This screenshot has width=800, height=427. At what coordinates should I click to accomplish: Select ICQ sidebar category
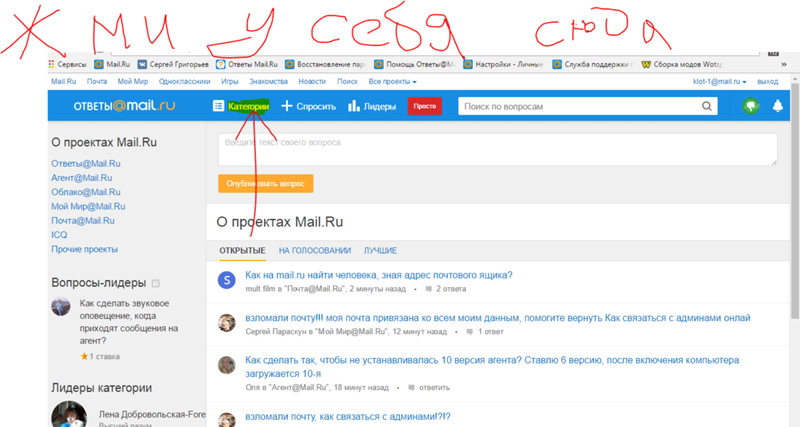tap(59, 235)
